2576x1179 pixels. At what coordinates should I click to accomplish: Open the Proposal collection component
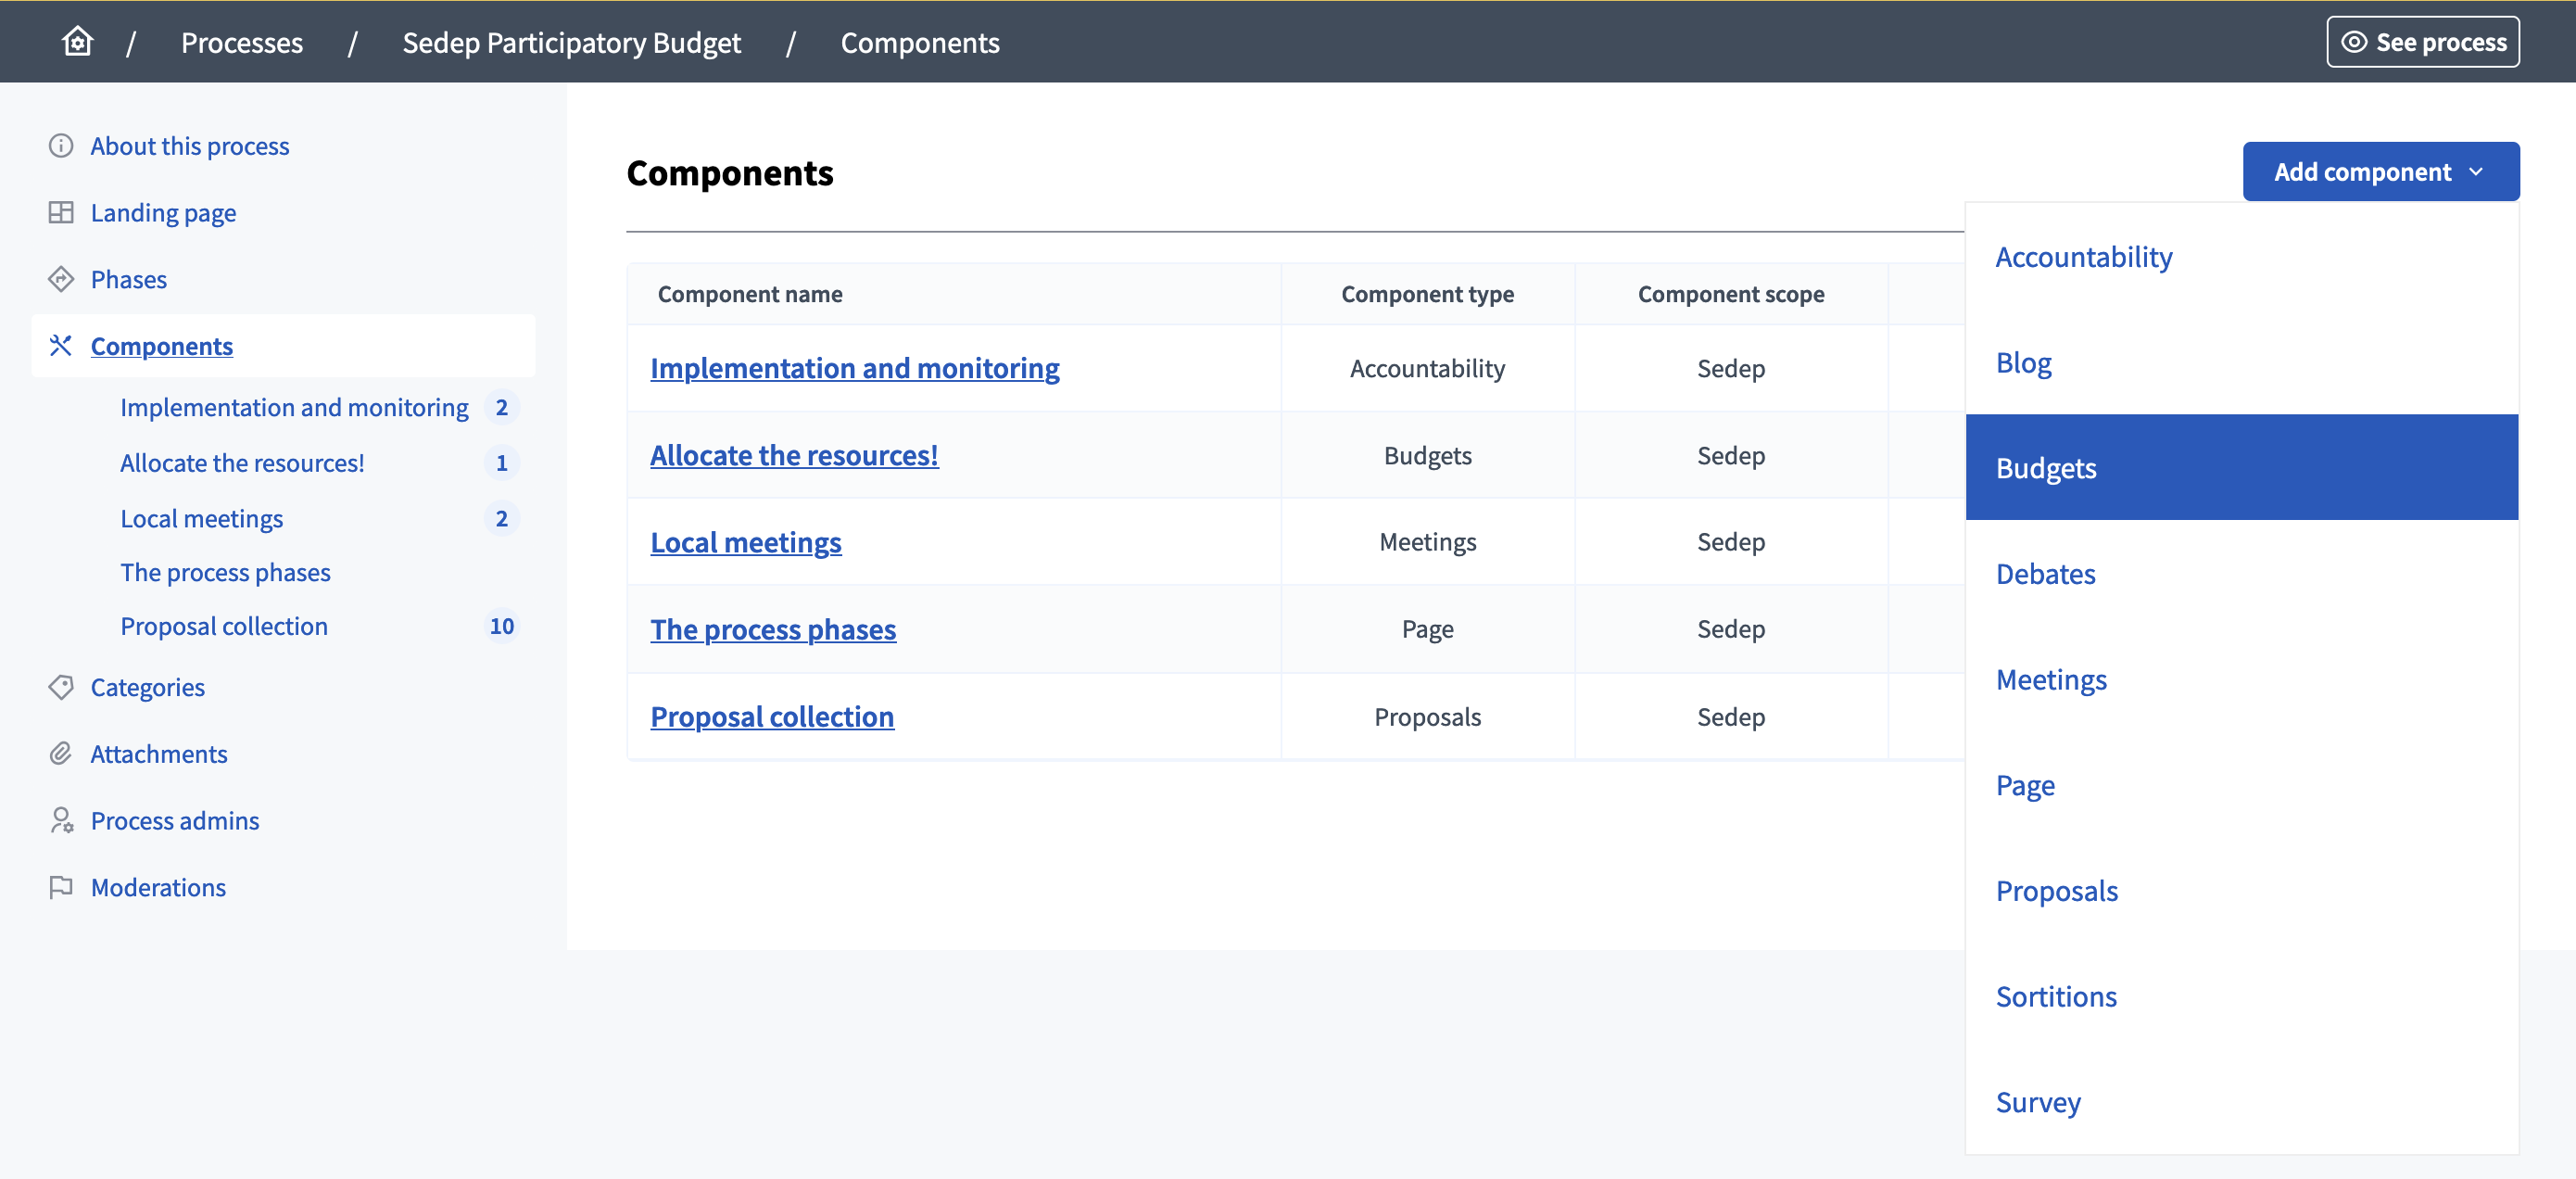(771, 716)
